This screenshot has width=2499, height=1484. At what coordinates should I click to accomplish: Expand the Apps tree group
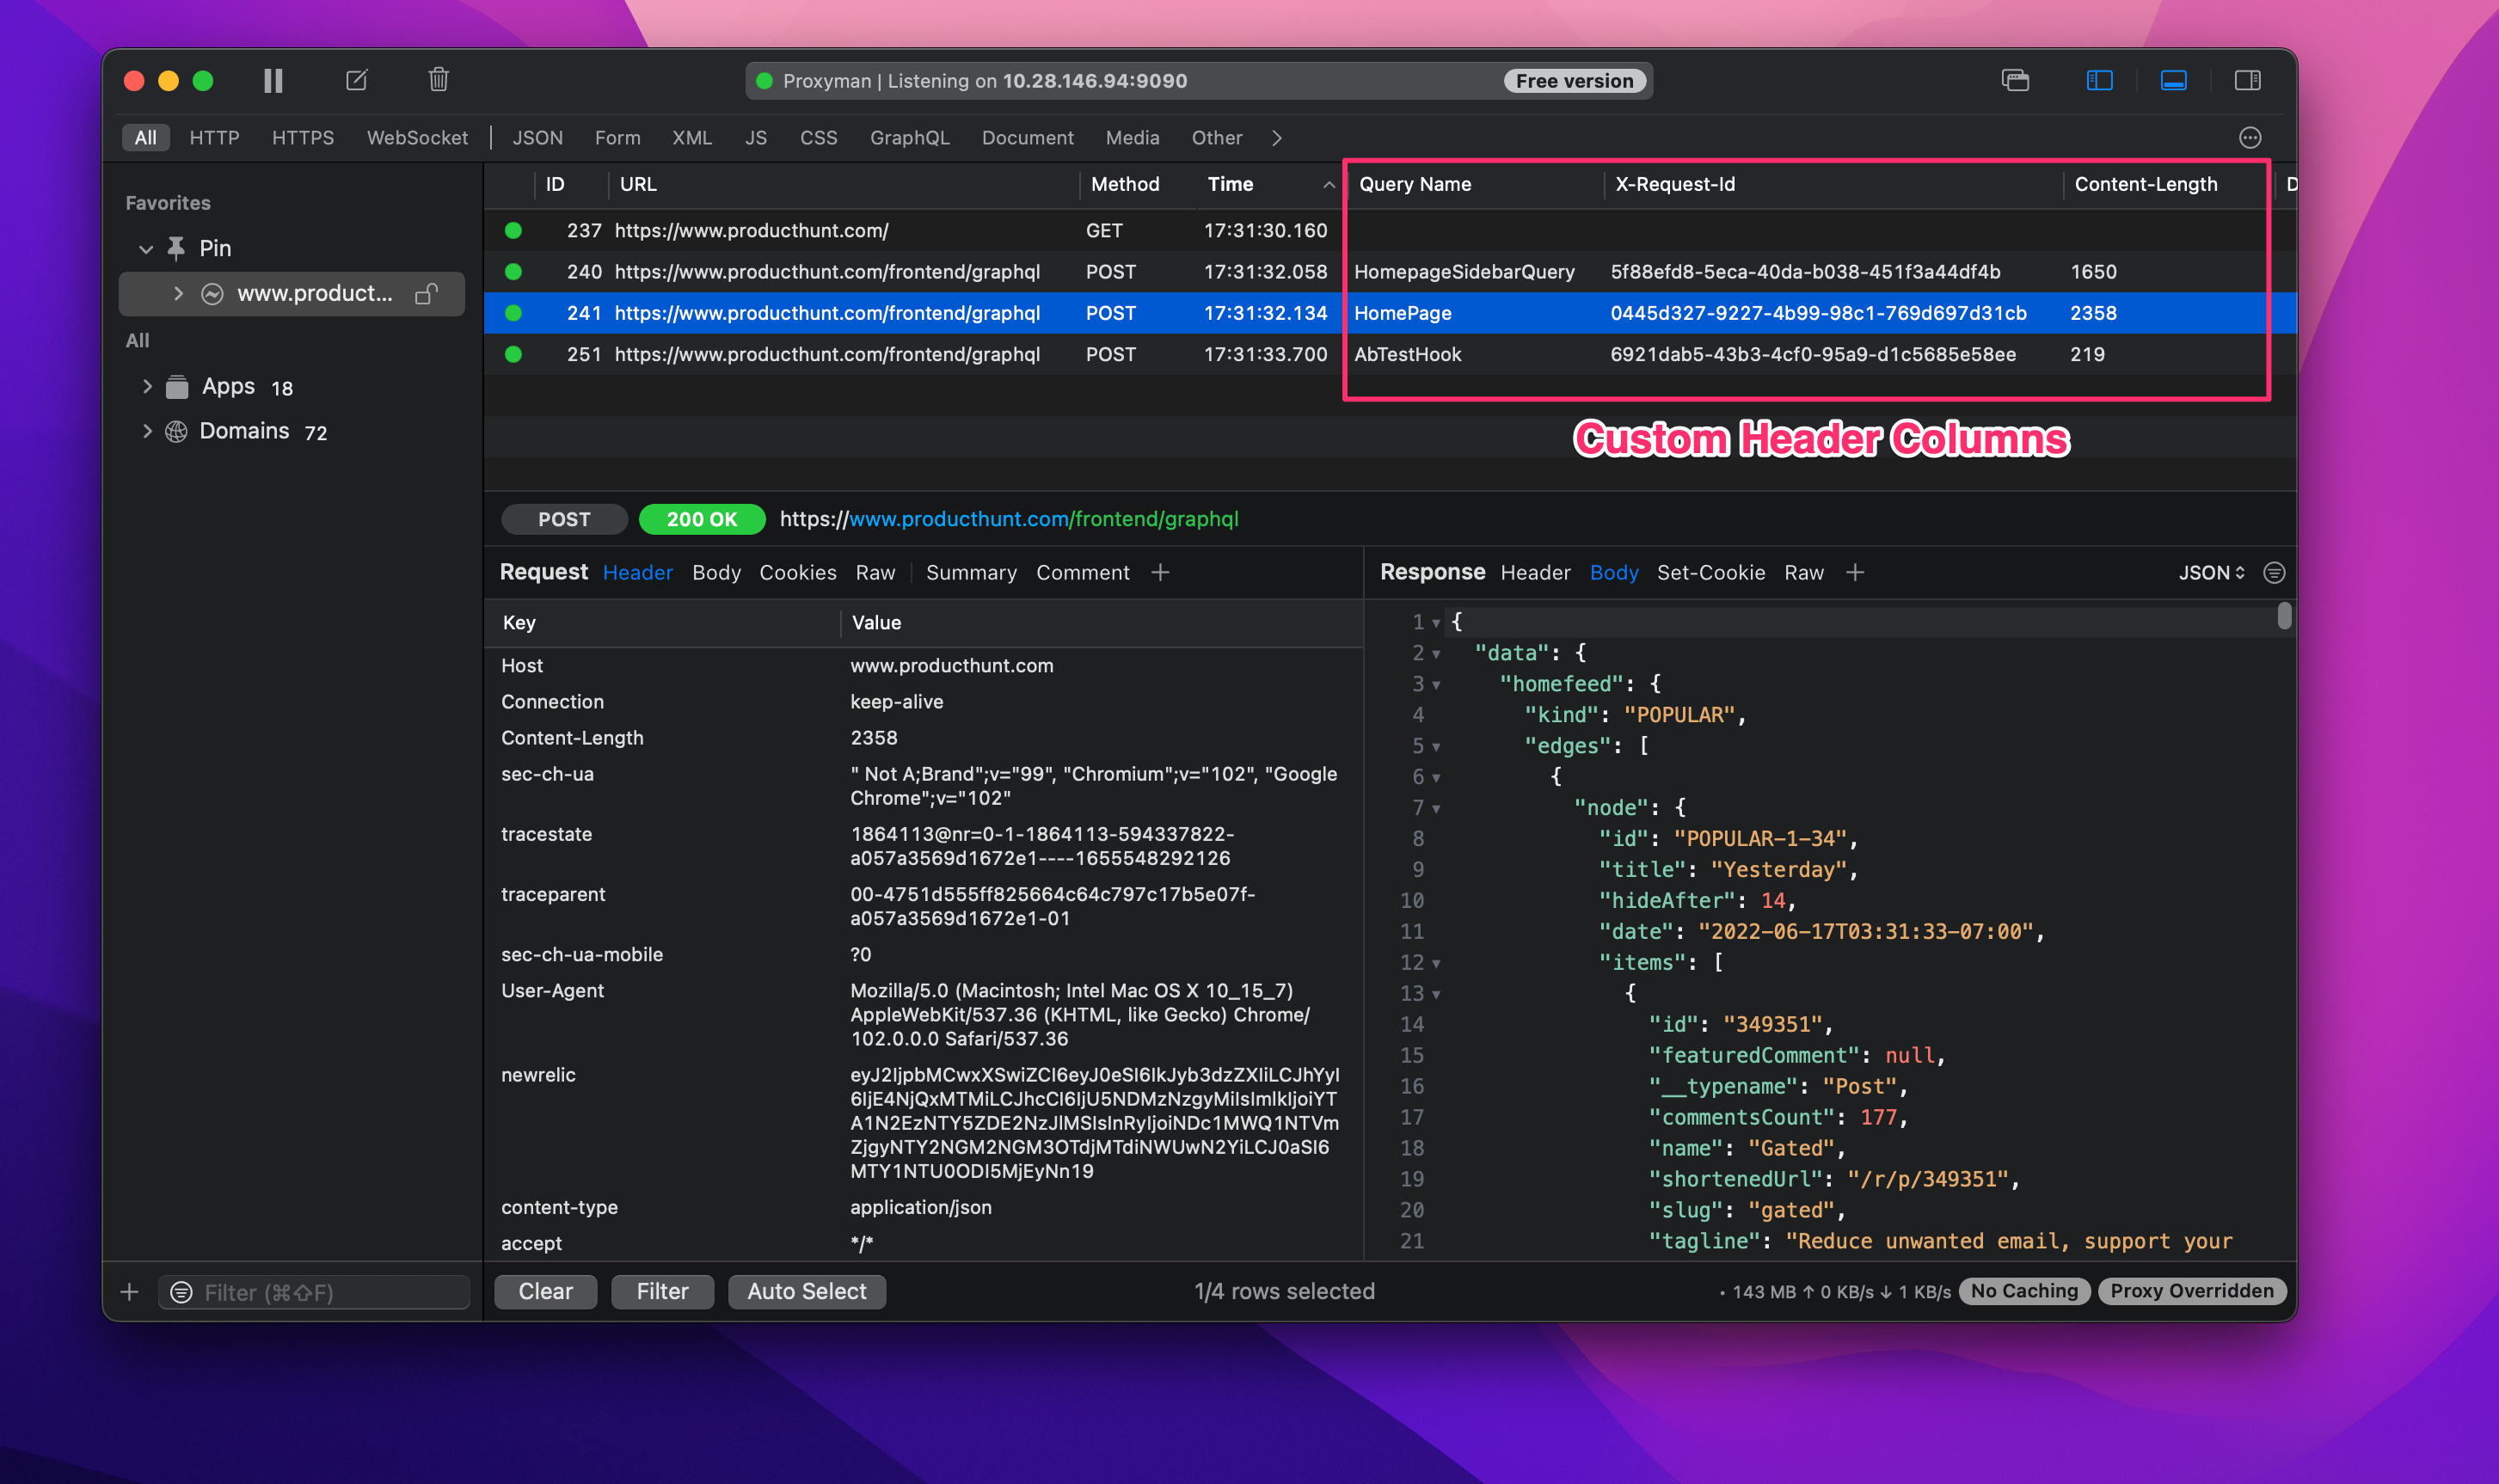[147, 386]
